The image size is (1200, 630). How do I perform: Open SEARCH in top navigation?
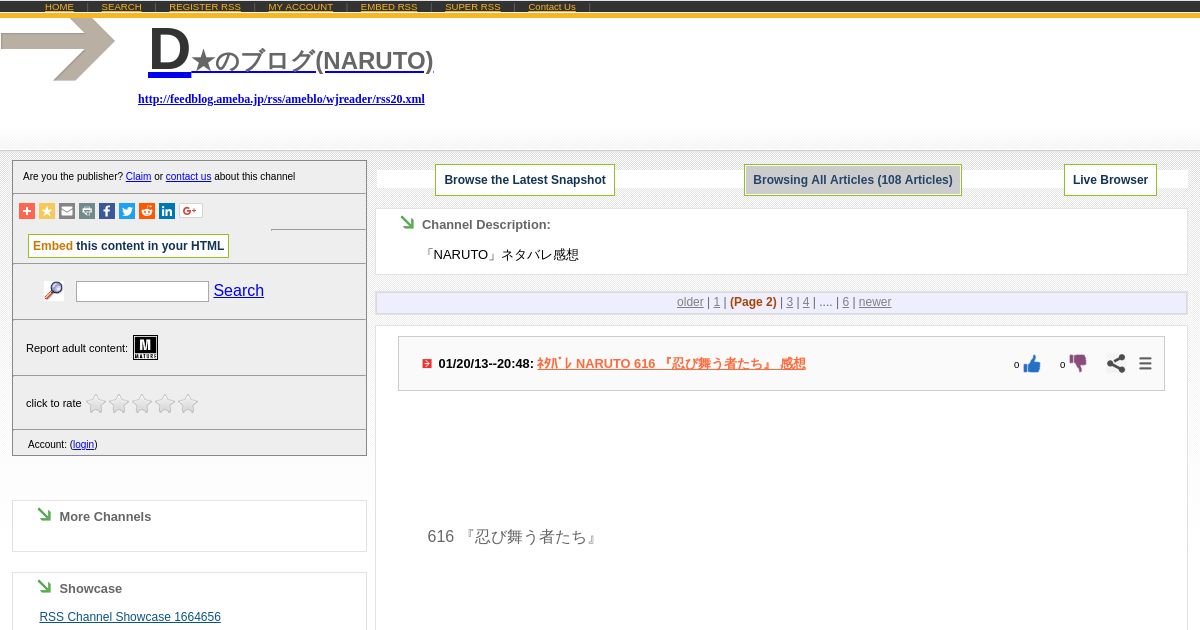(x=121, y=7)
